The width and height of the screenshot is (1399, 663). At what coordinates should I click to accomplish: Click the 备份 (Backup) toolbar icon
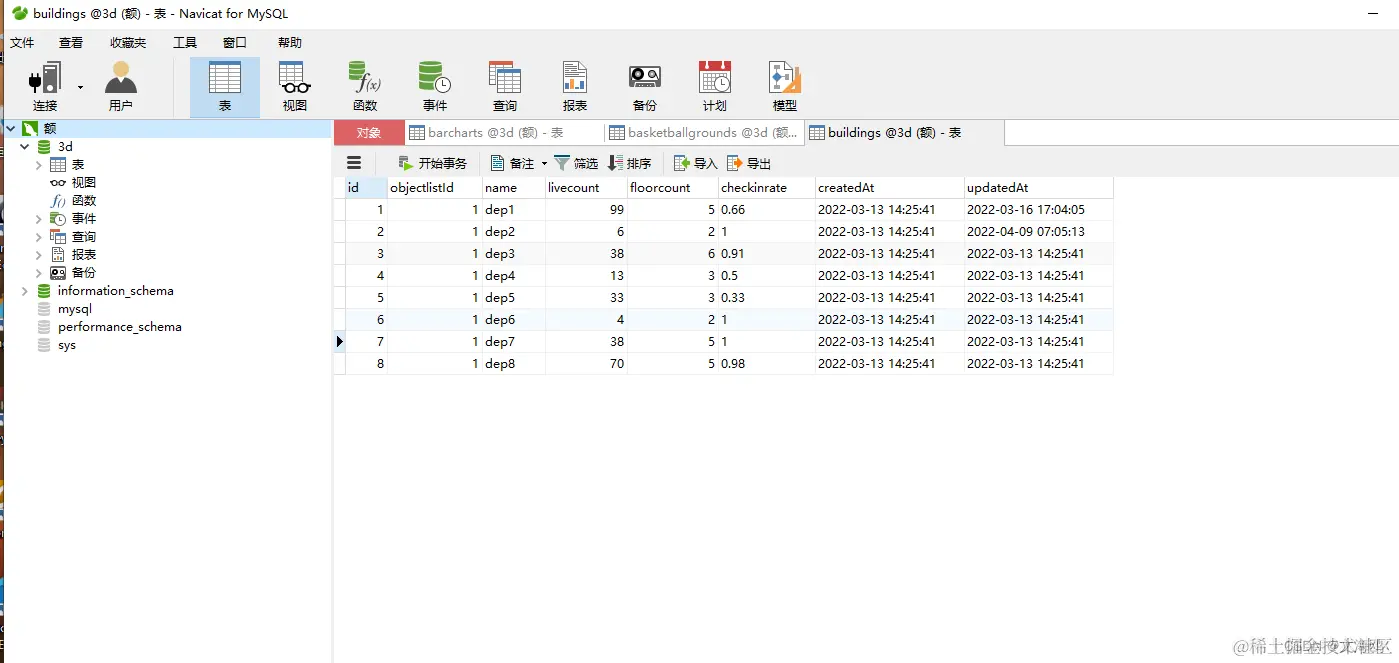pos(644,86)
